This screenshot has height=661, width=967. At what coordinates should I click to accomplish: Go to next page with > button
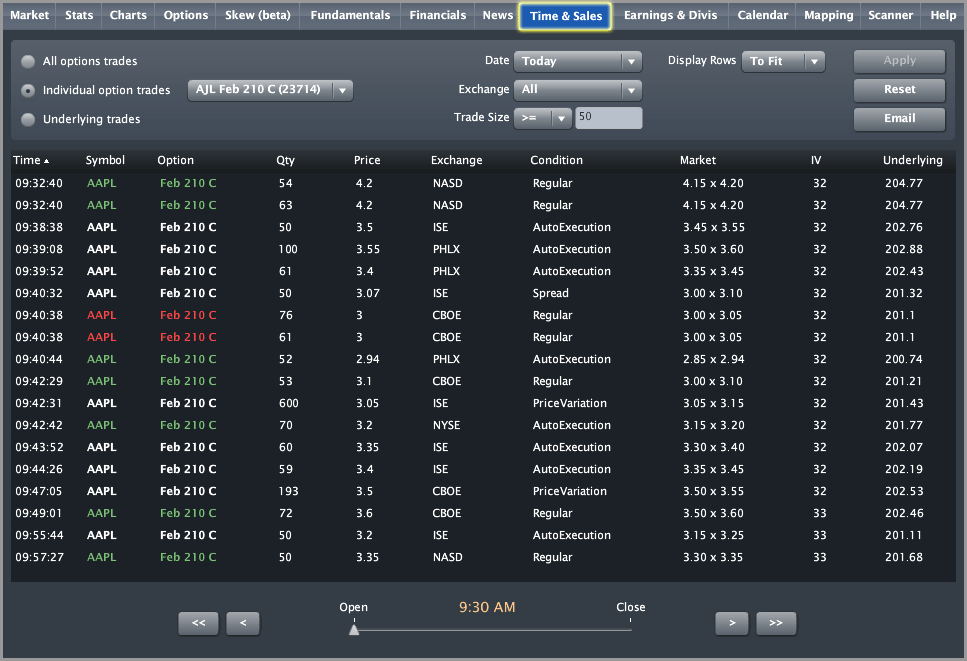[732, 623]
